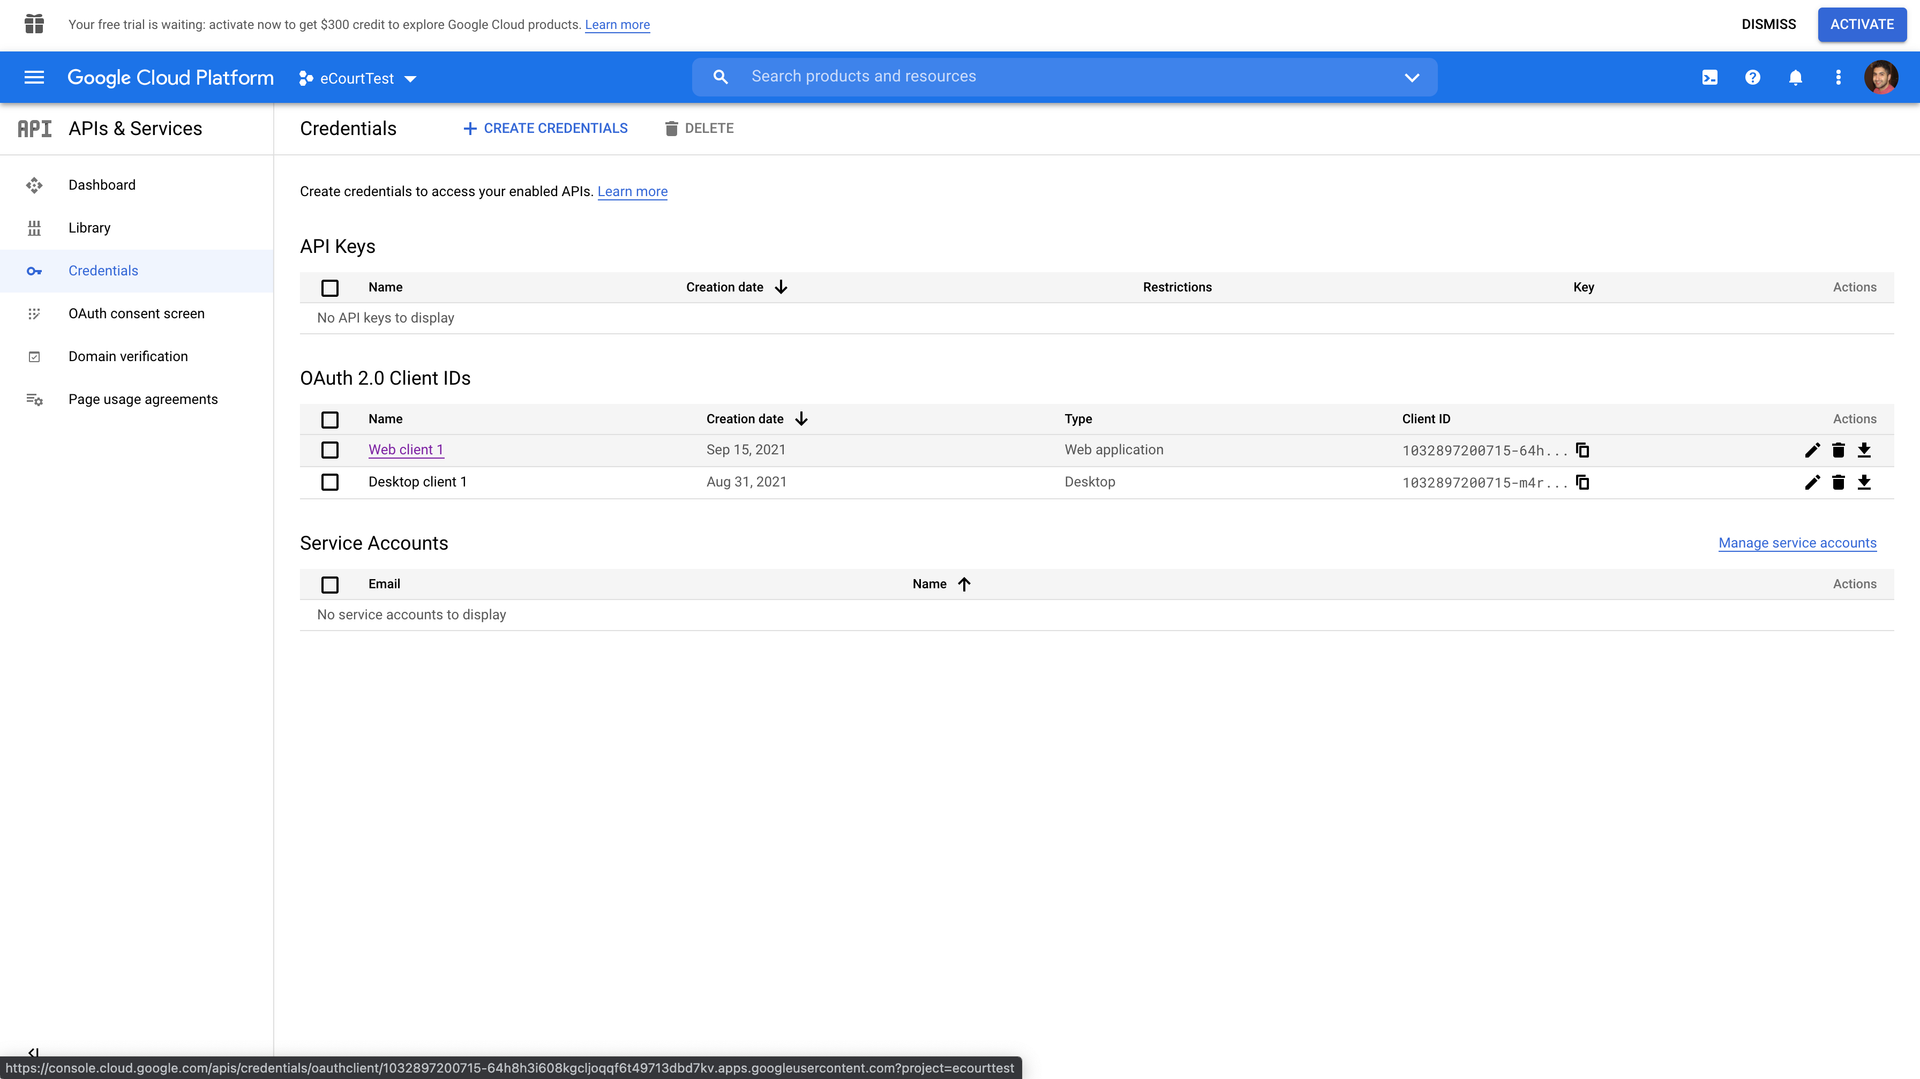Image resolution: width=1920 pixels, height=1079 pixels.
Task: Open the three-dot settings menu
Action: coord(1838,77)
